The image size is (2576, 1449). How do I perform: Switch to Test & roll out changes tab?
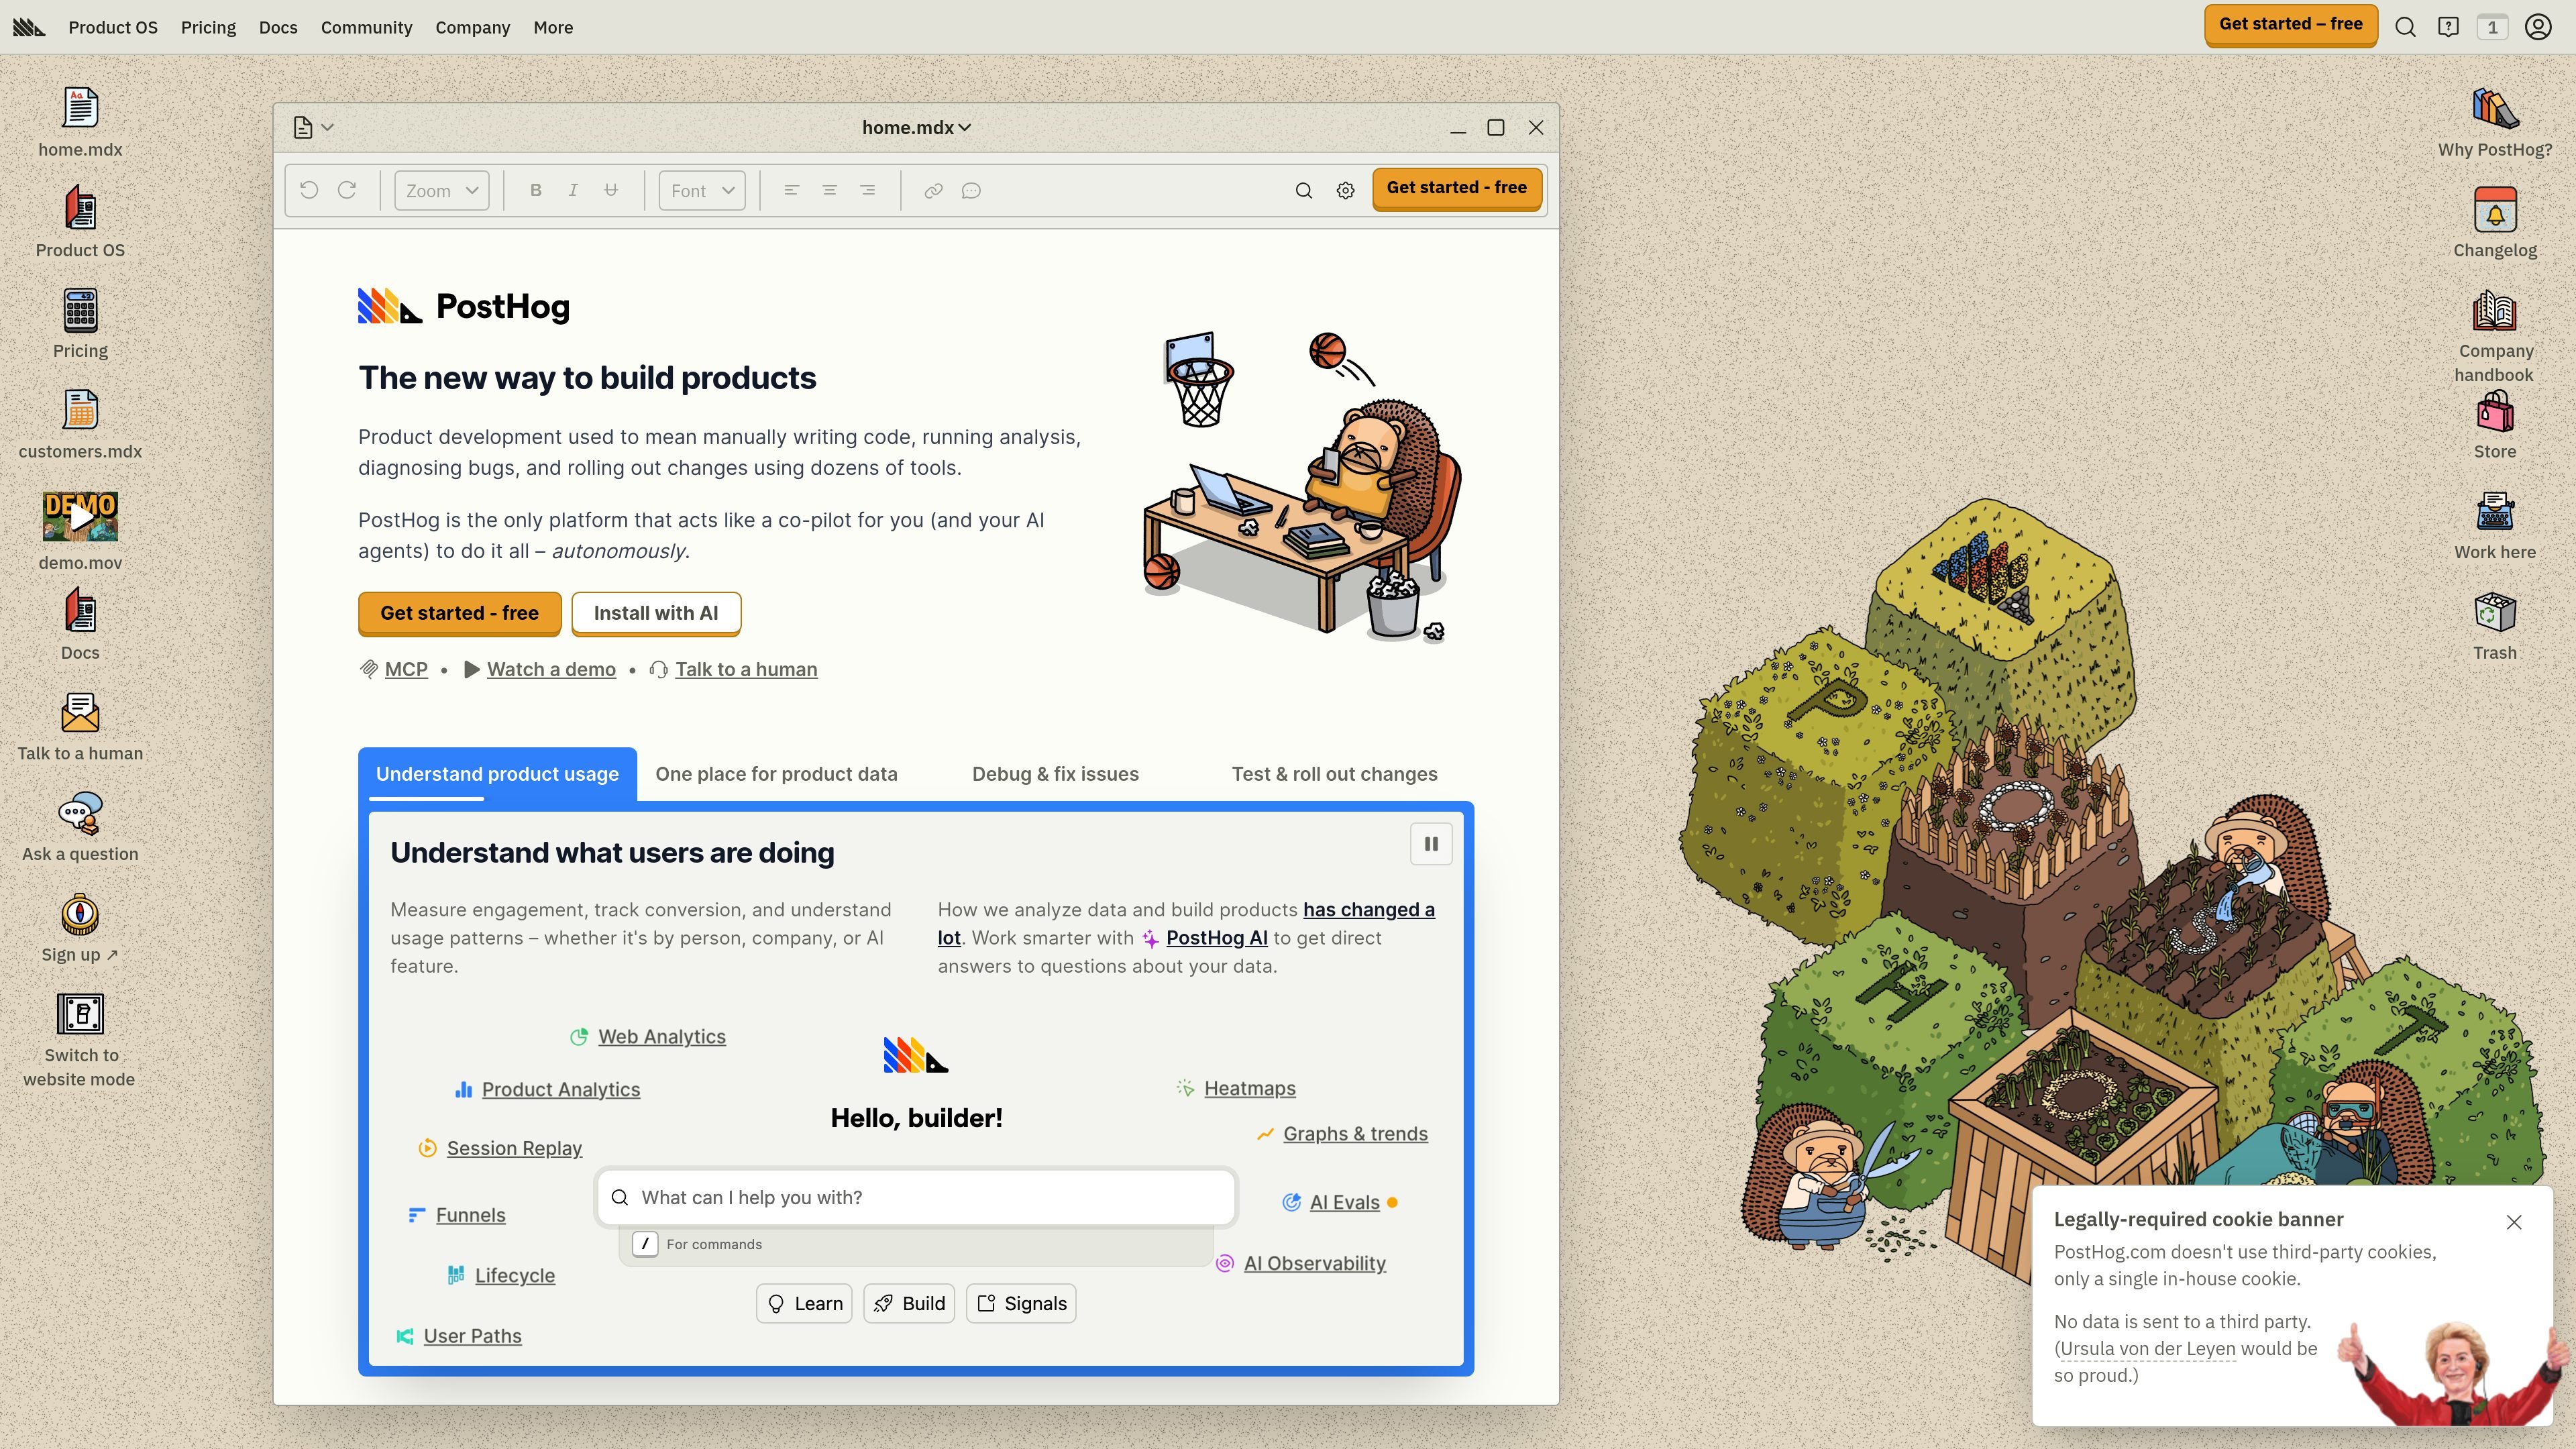pyautogui.click(x=1334, y=774)
